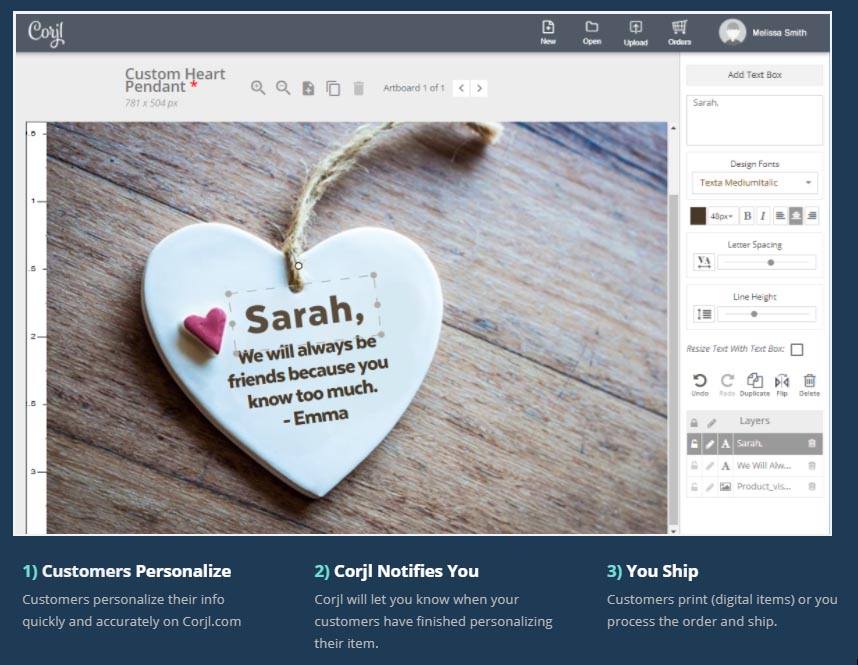
Task: Toggle lock on Sarah layer
Action: click(694, 444)
